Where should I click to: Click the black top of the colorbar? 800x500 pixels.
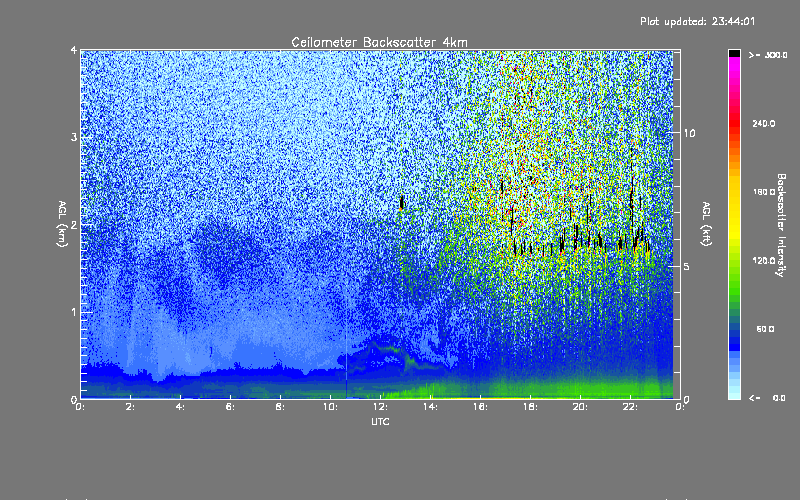734,53
